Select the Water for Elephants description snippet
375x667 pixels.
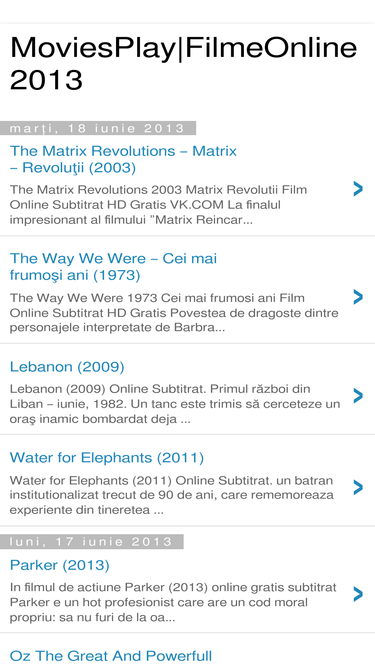[x=172, y=495]
